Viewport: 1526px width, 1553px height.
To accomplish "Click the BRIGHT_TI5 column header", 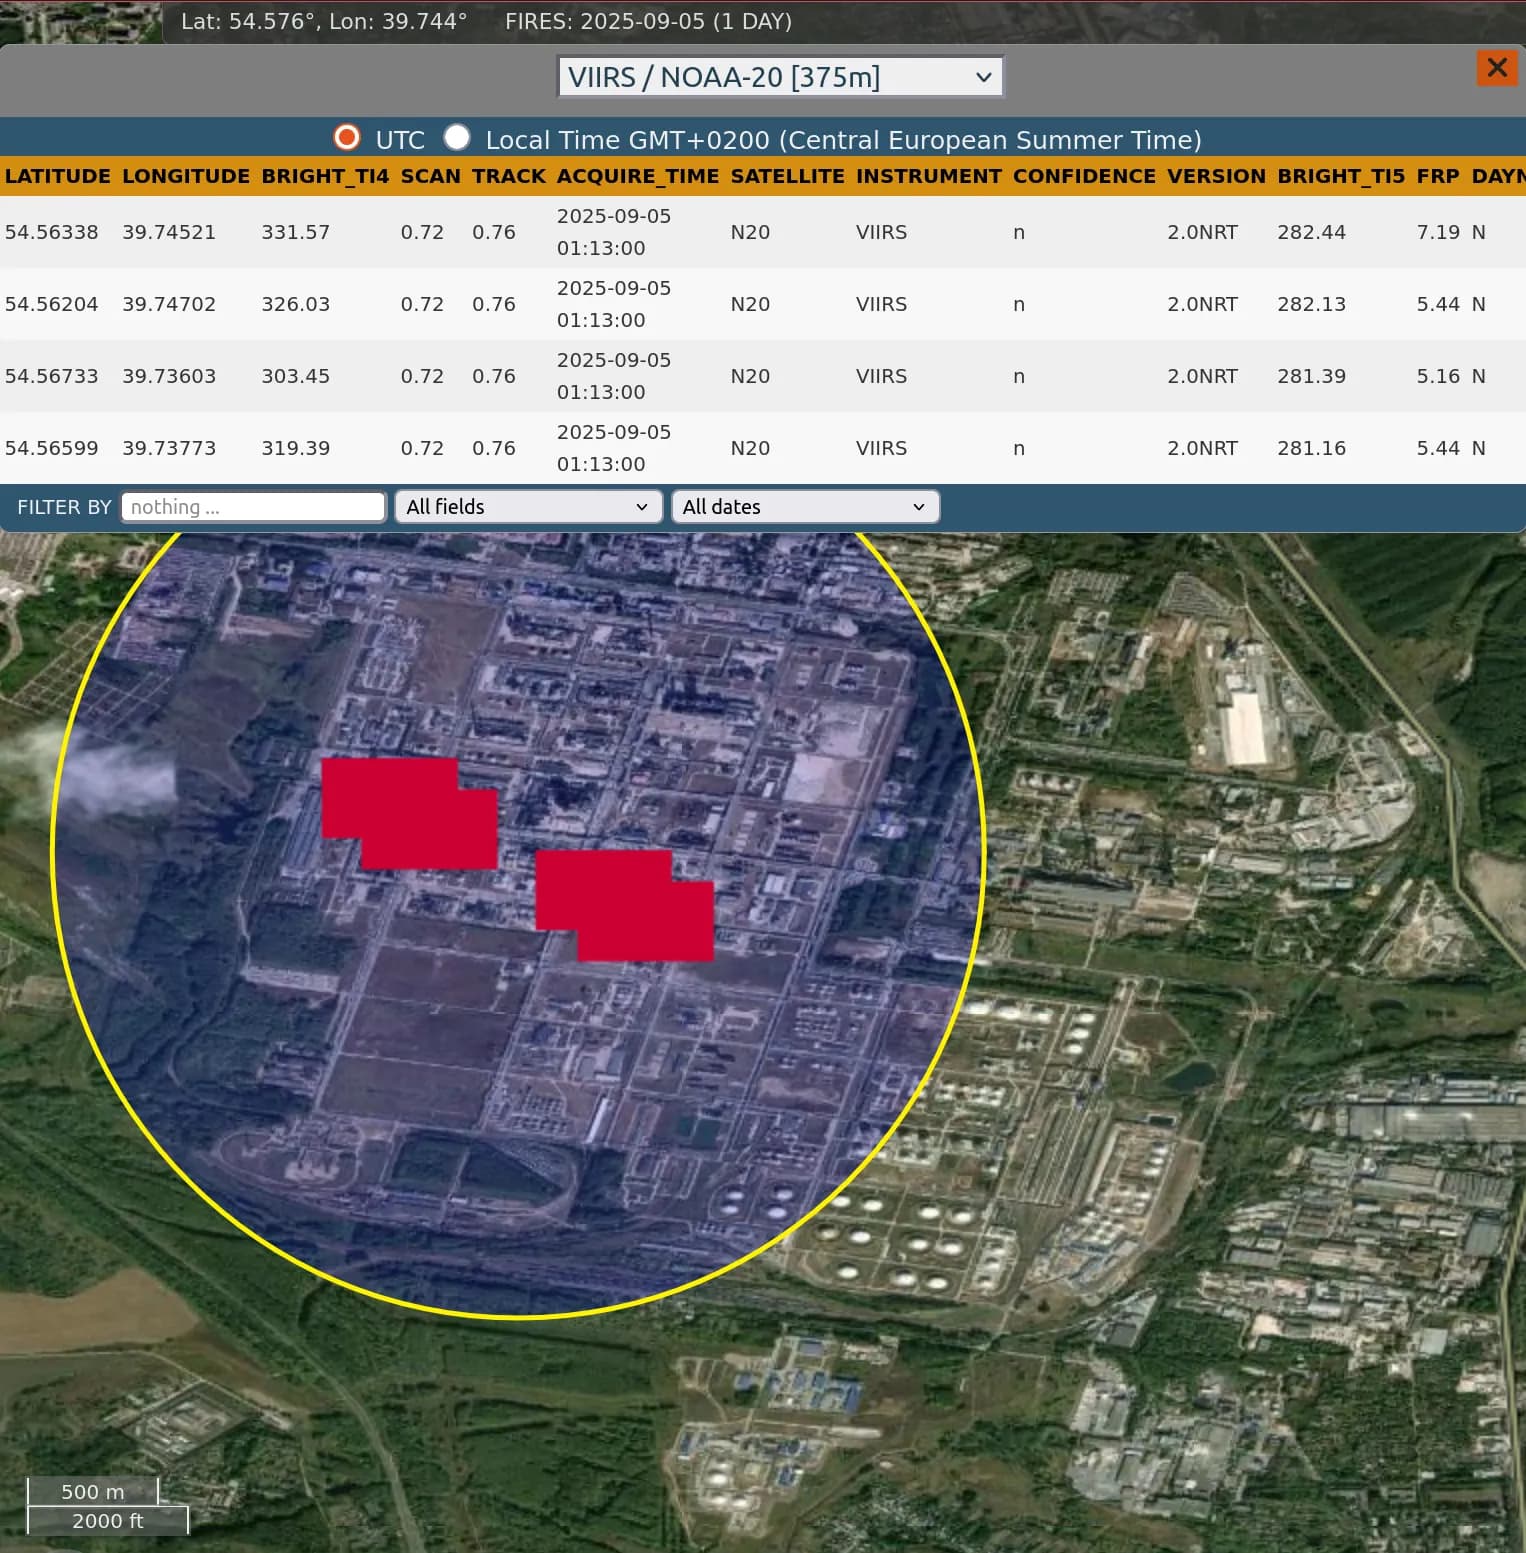I will tap(1341, 176).
